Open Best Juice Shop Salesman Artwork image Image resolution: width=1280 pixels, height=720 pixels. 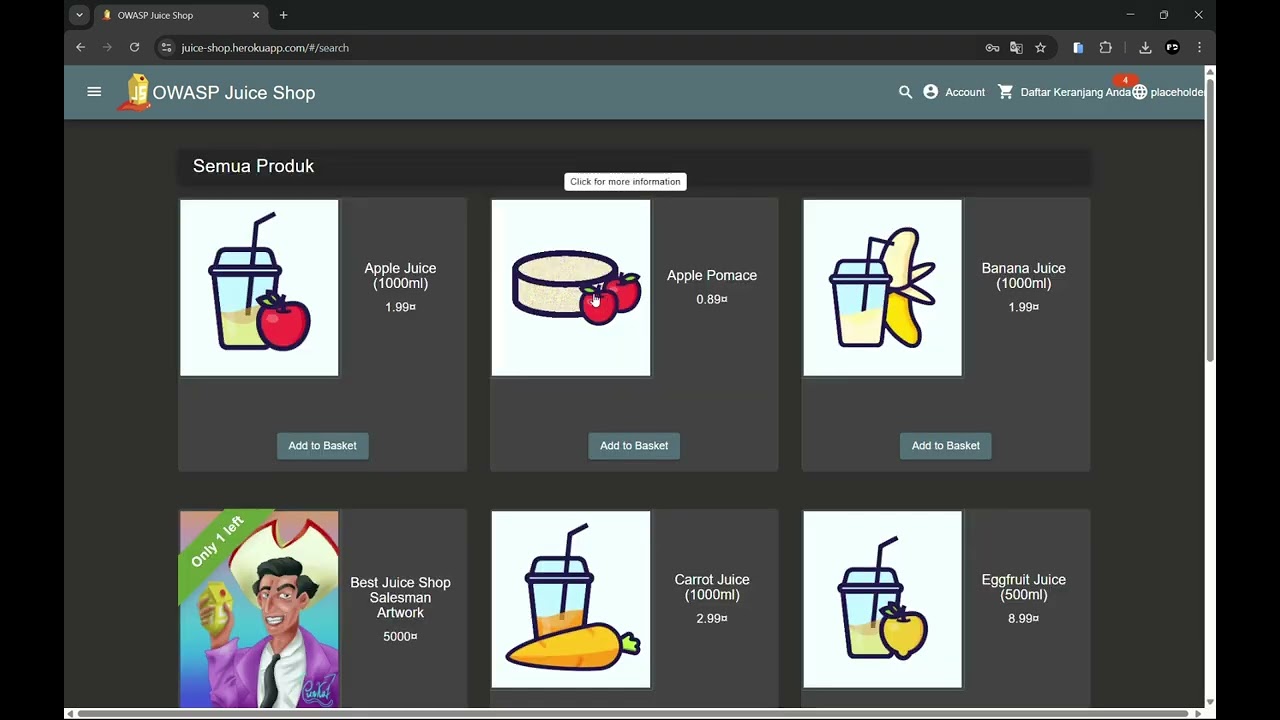(259, 610)
